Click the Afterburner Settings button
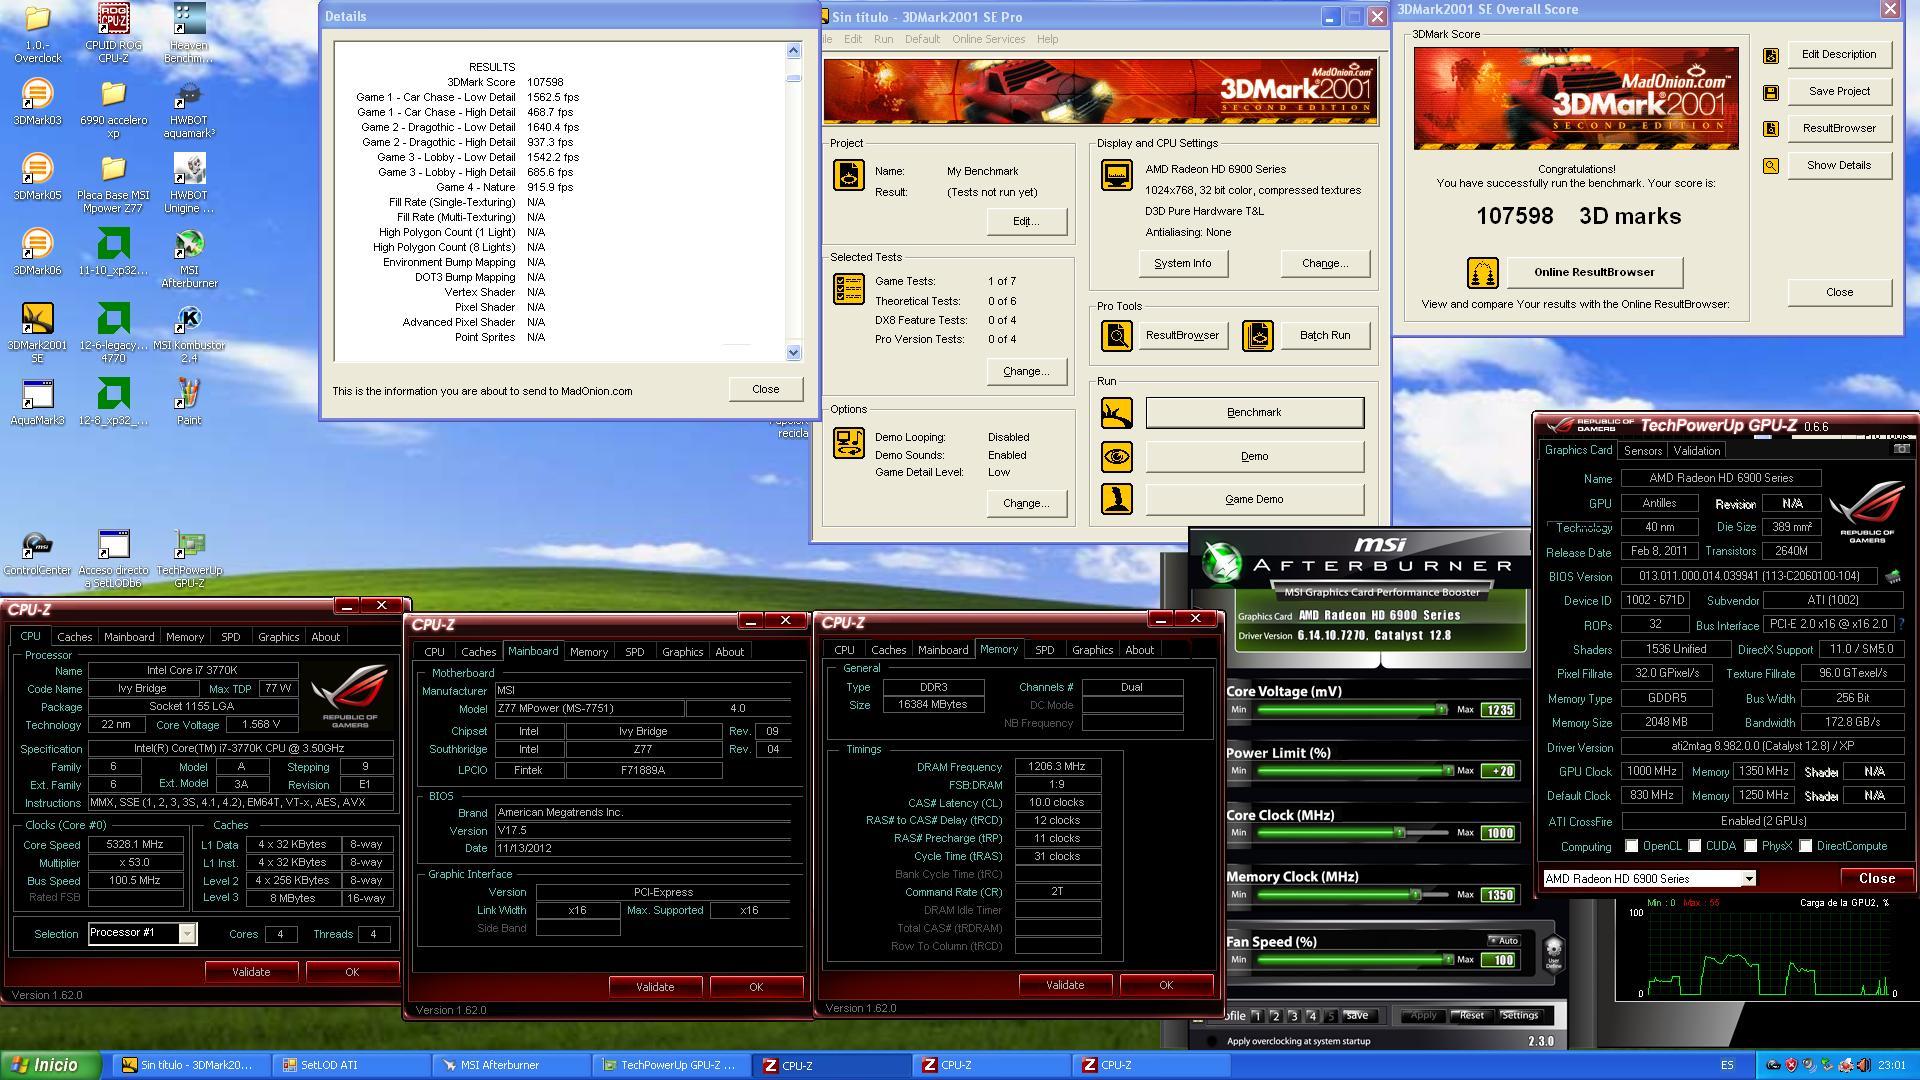This screenshot has width=1920, height=1080. (x=1519, y=1015)
